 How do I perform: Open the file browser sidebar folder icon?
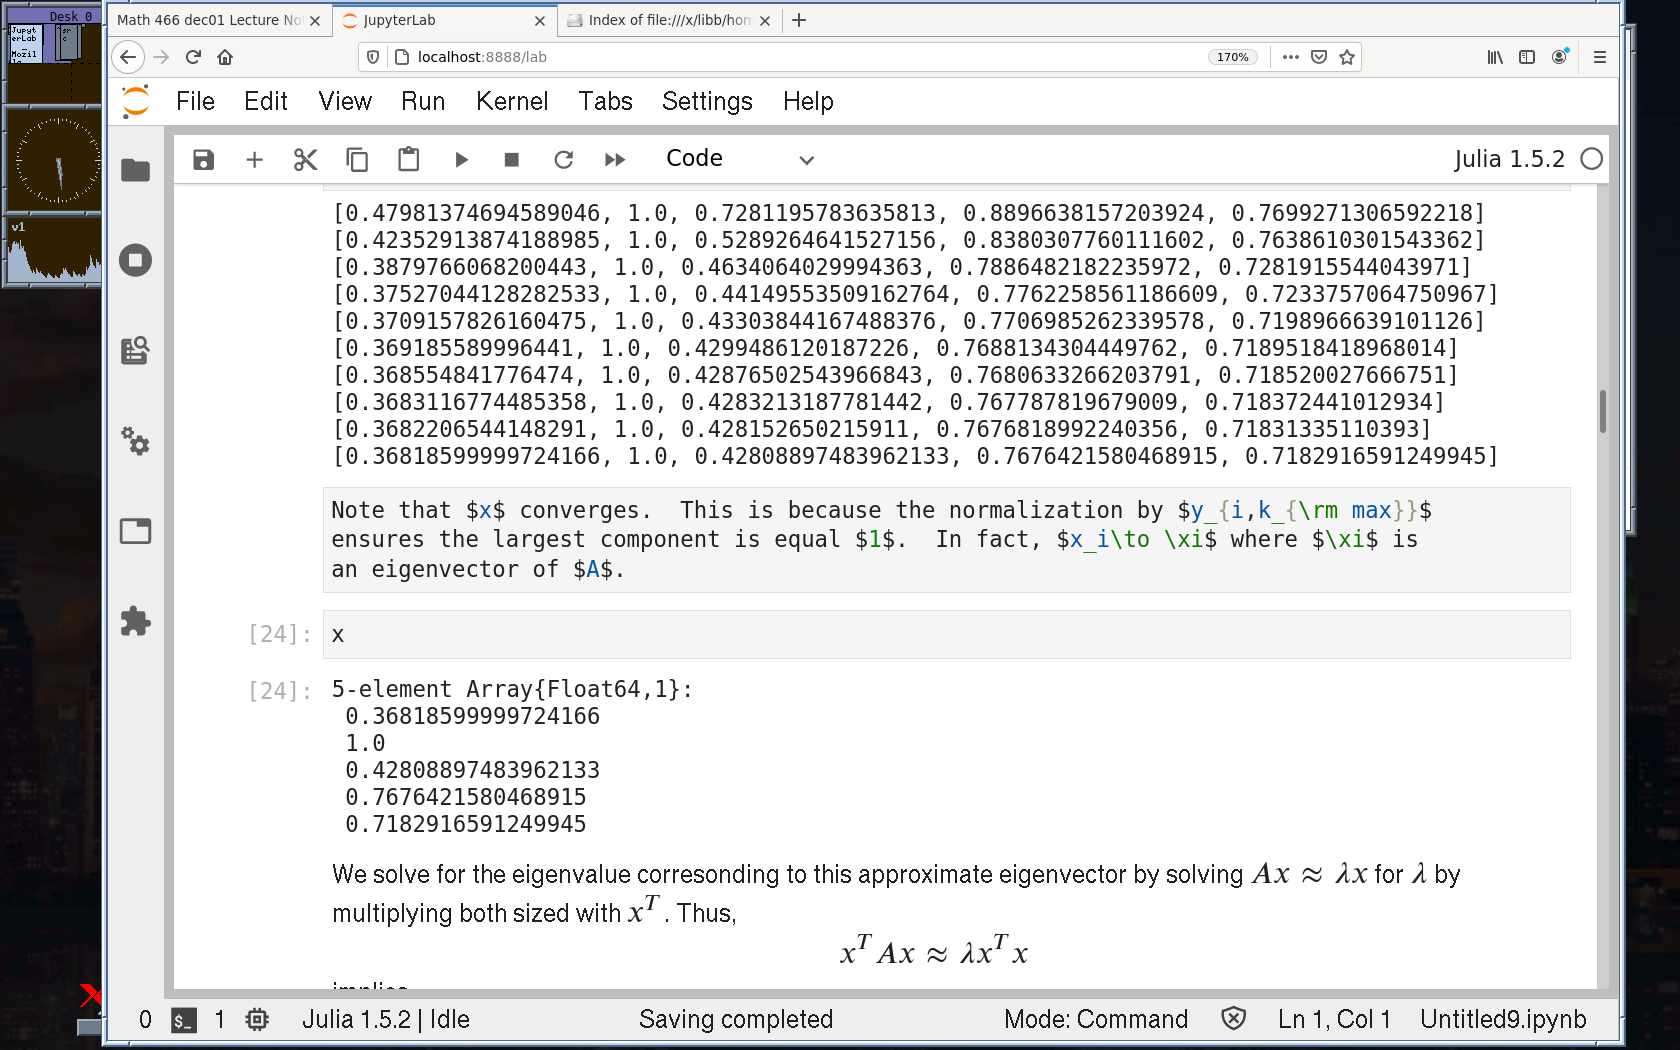point(135,171)
